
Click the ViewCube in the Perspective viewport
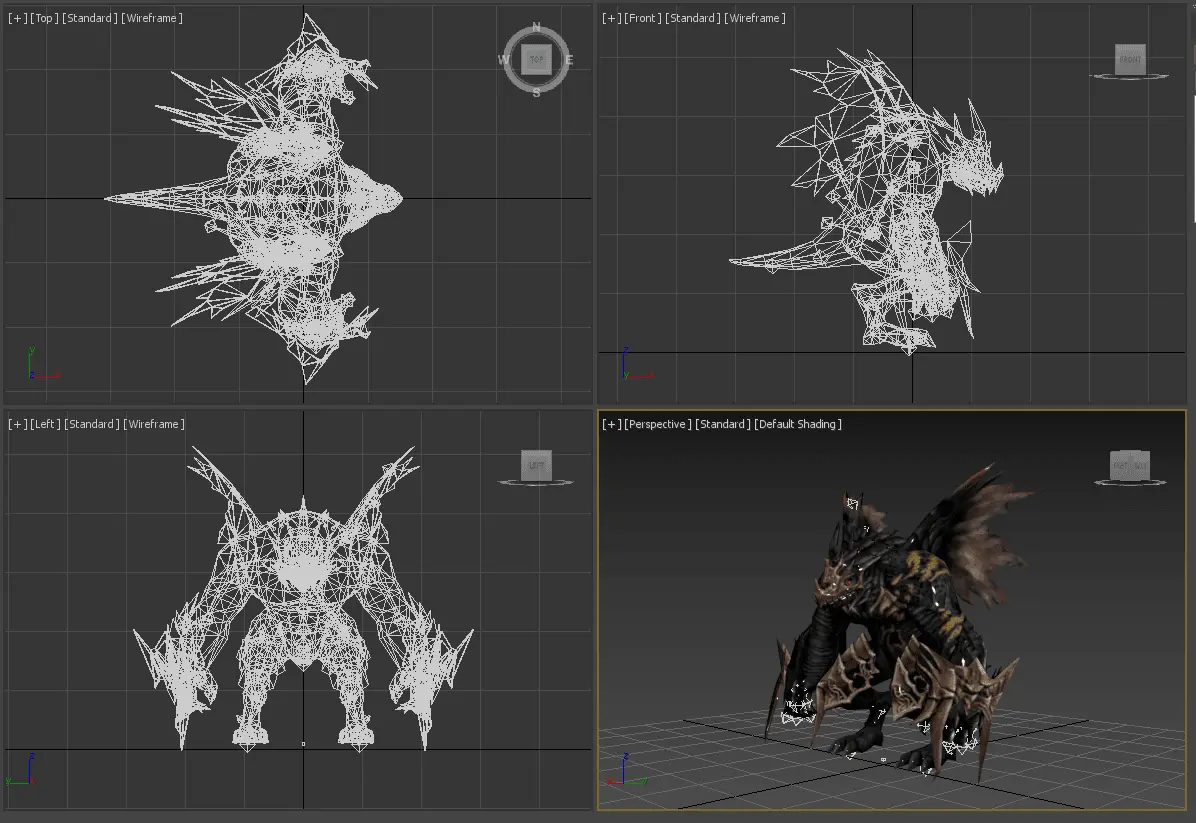tap(1130, 466)
